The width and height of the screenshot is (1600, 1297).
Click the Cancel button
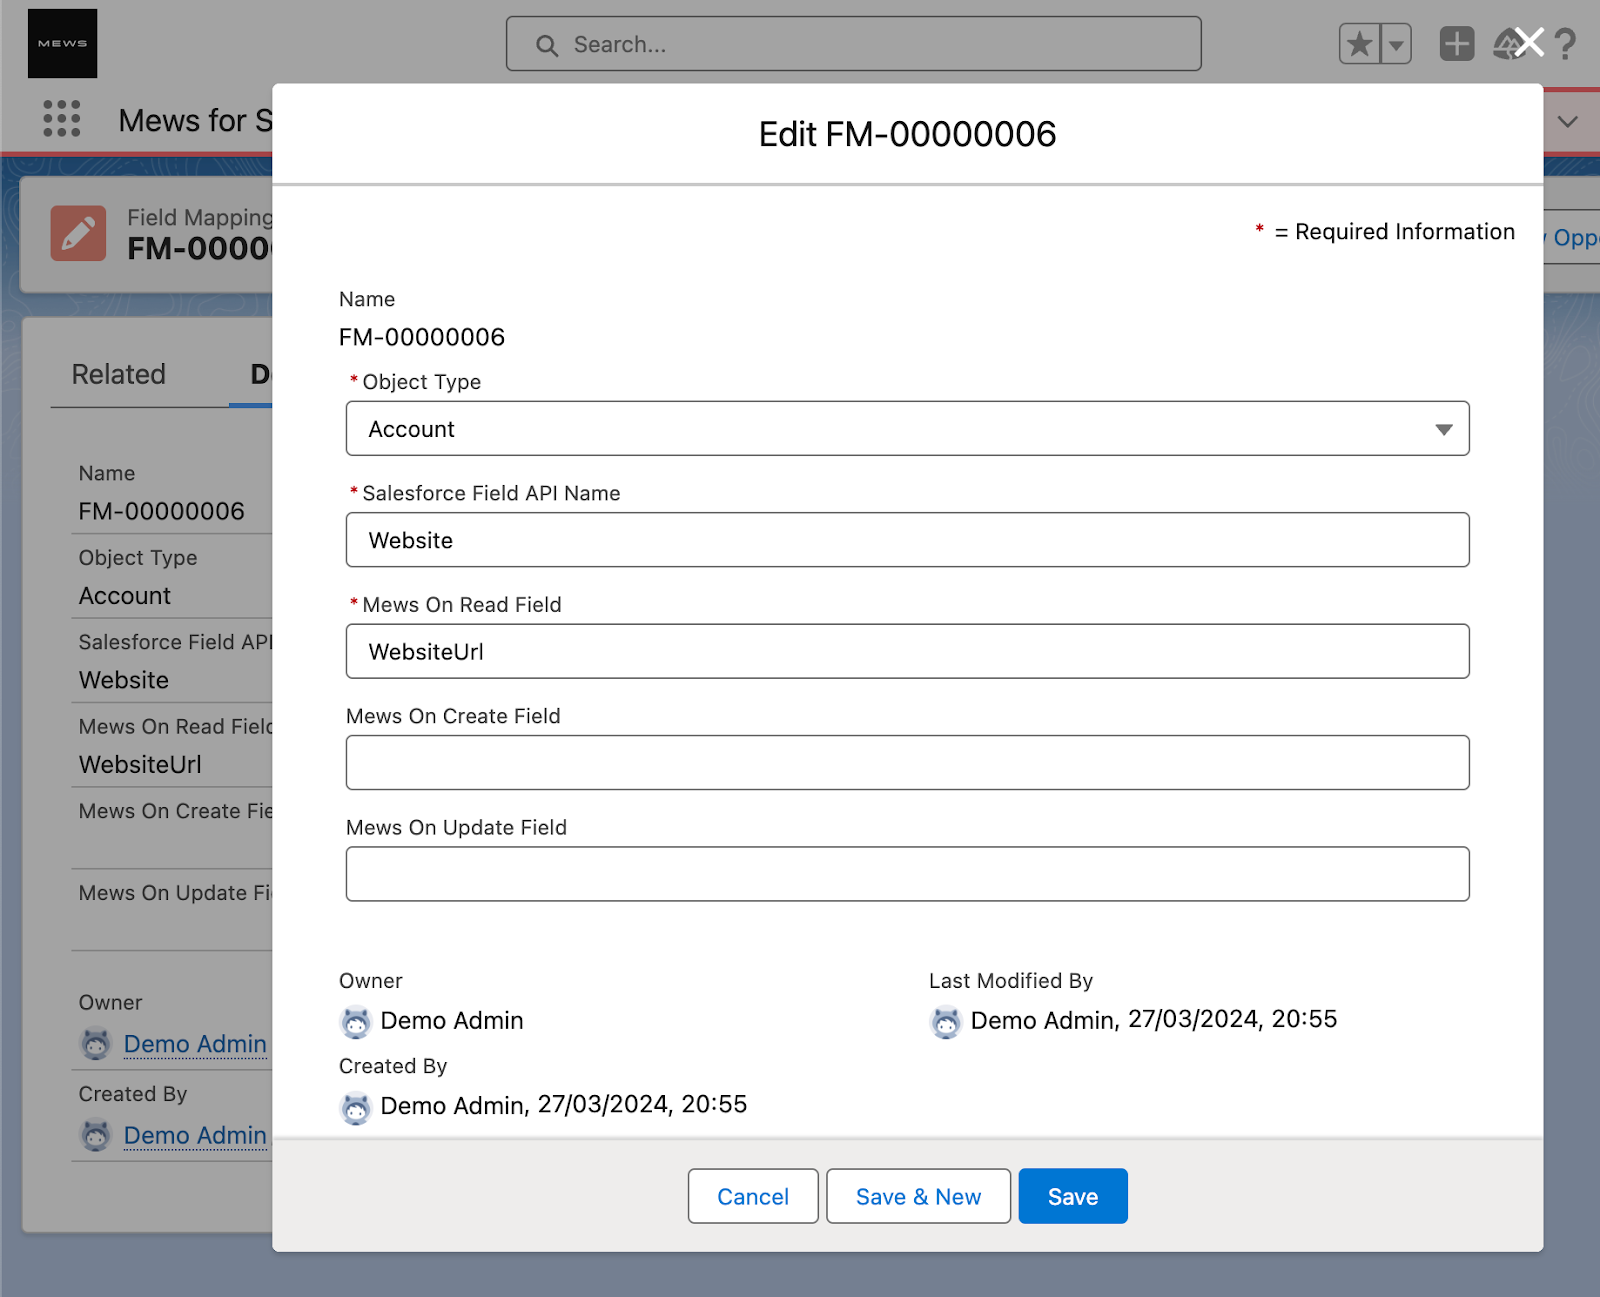[x=753, y=1196]
